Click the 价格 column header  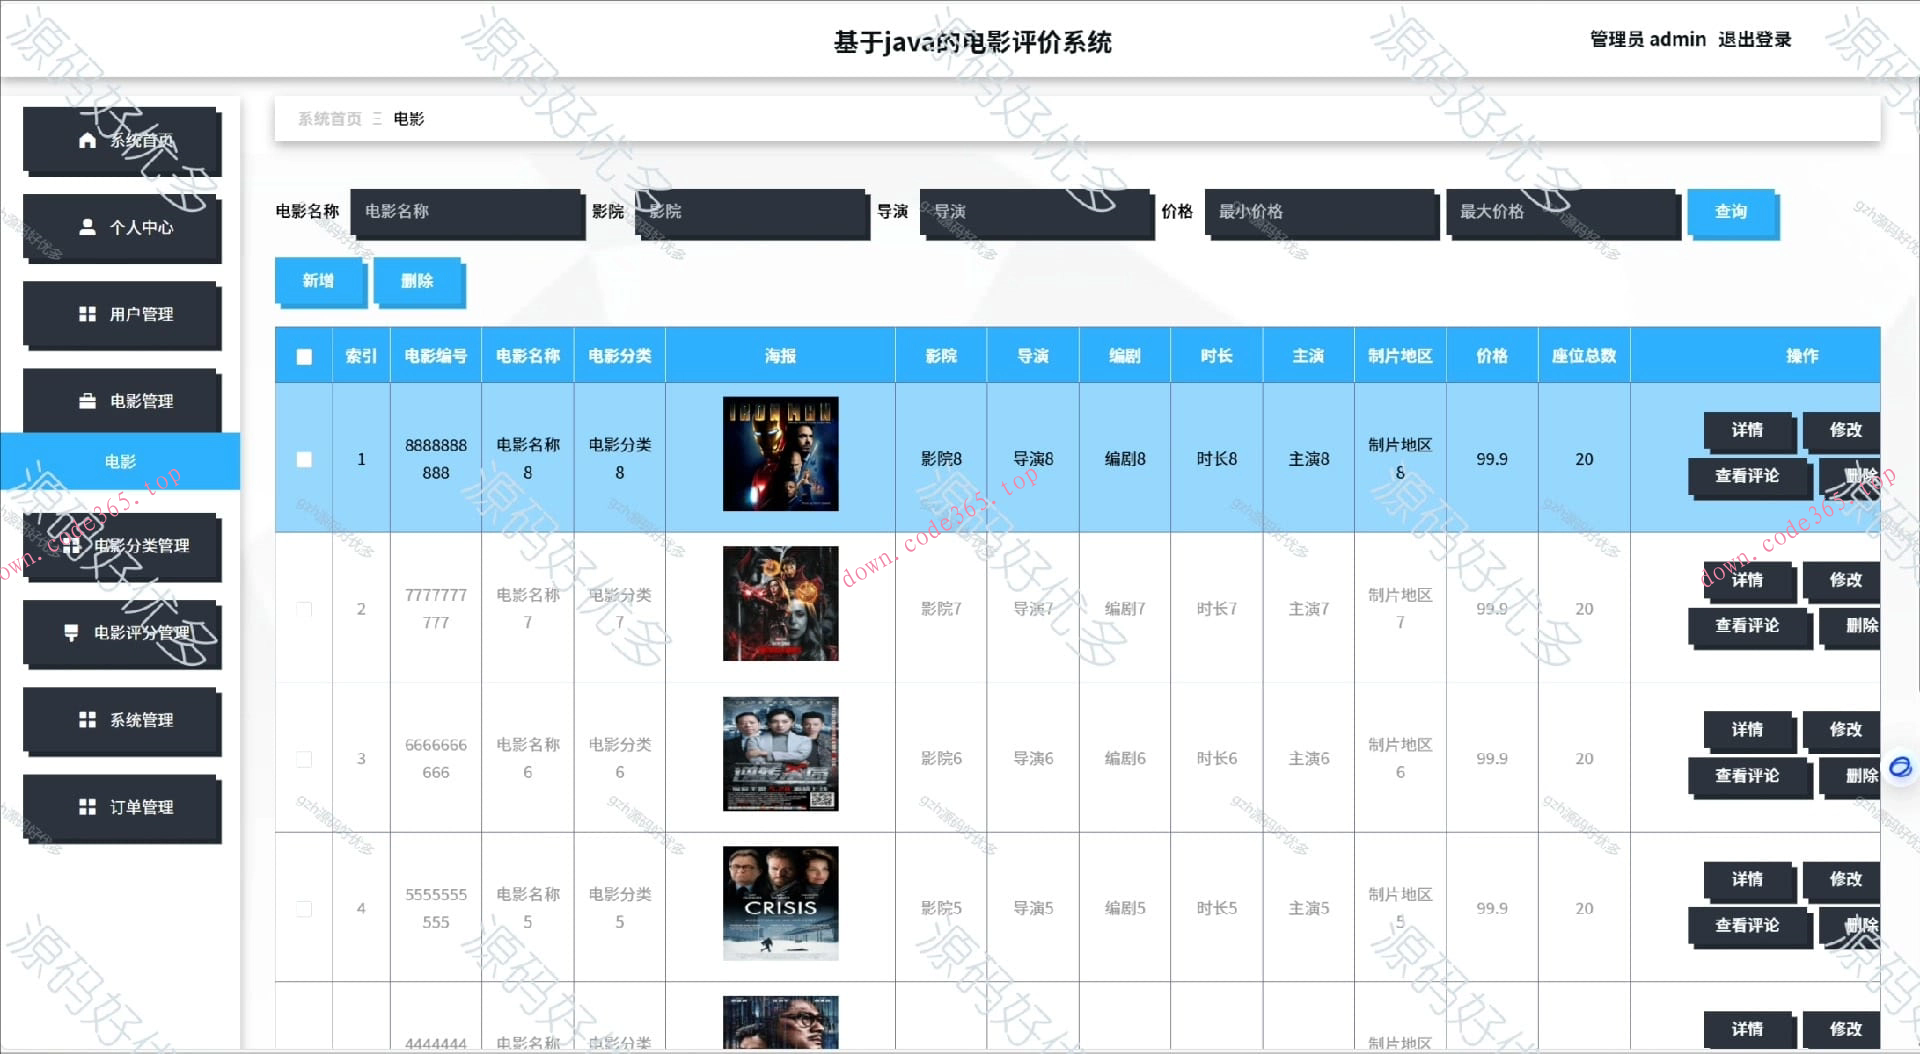1492,356
